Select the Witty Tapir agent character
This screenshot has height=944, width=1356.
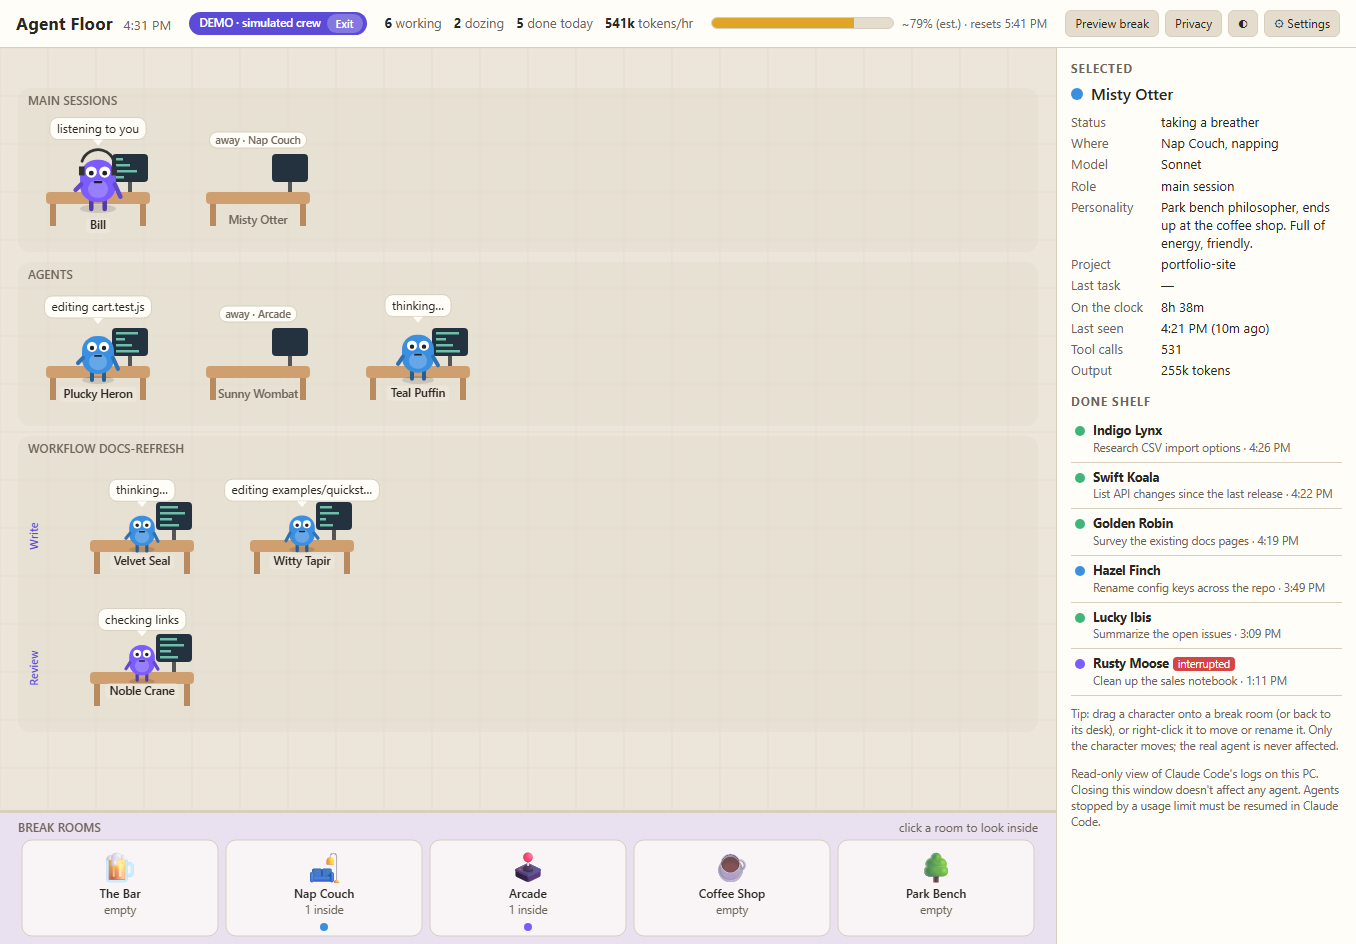click(302, 532)
